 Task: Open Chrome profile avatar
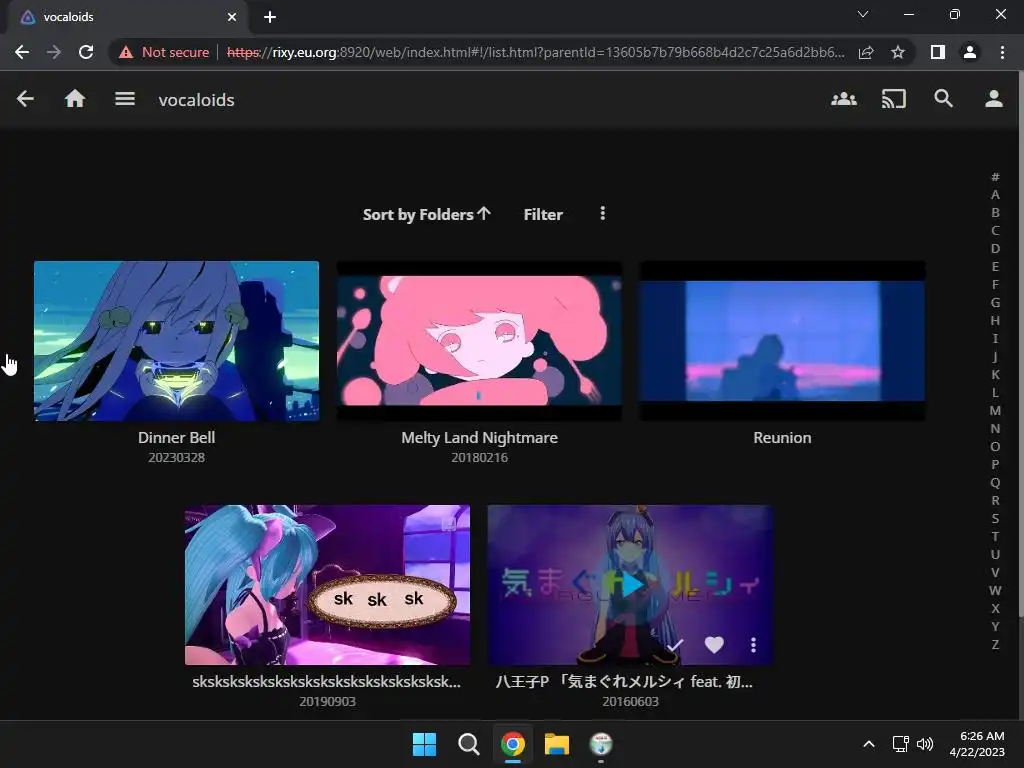(x=970, y=52)
